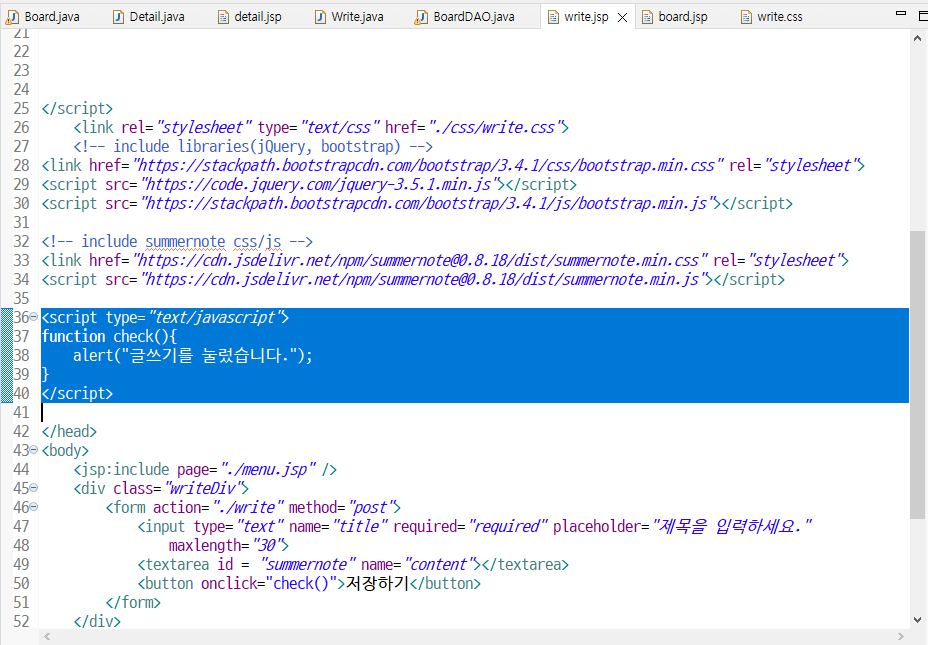Click the Write.java file icon
This screenshot has height=645, width=928.
point(320,17)
